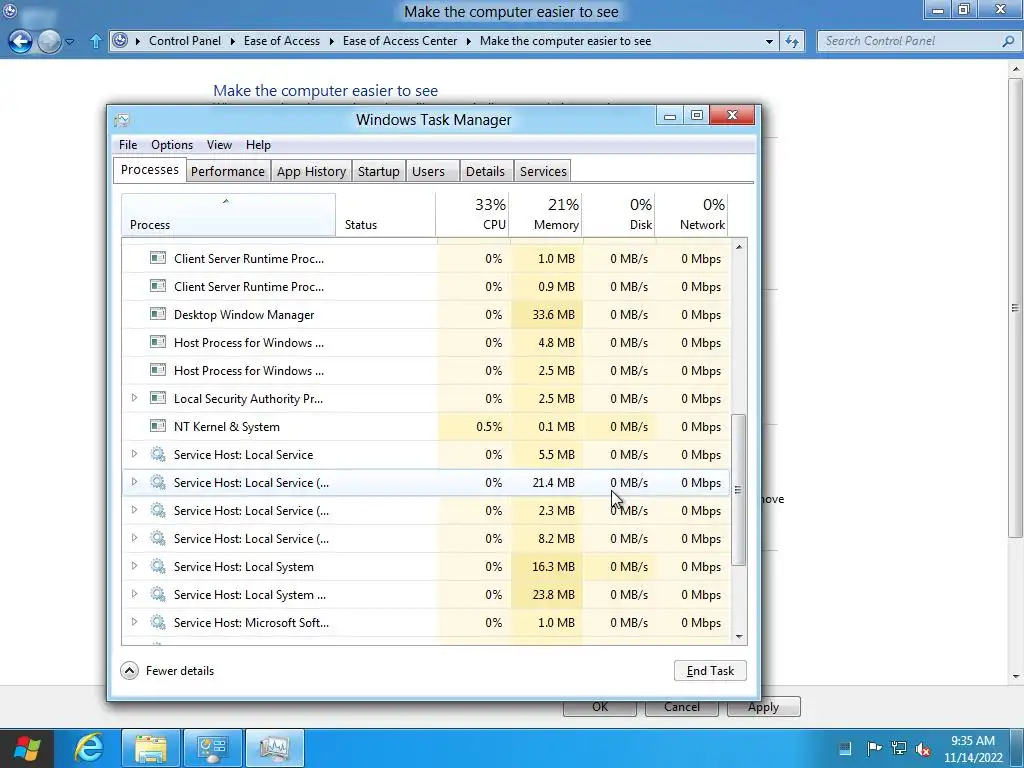
Task: Click the first Client Server Runtime Proc... icon
Action: 158,258
